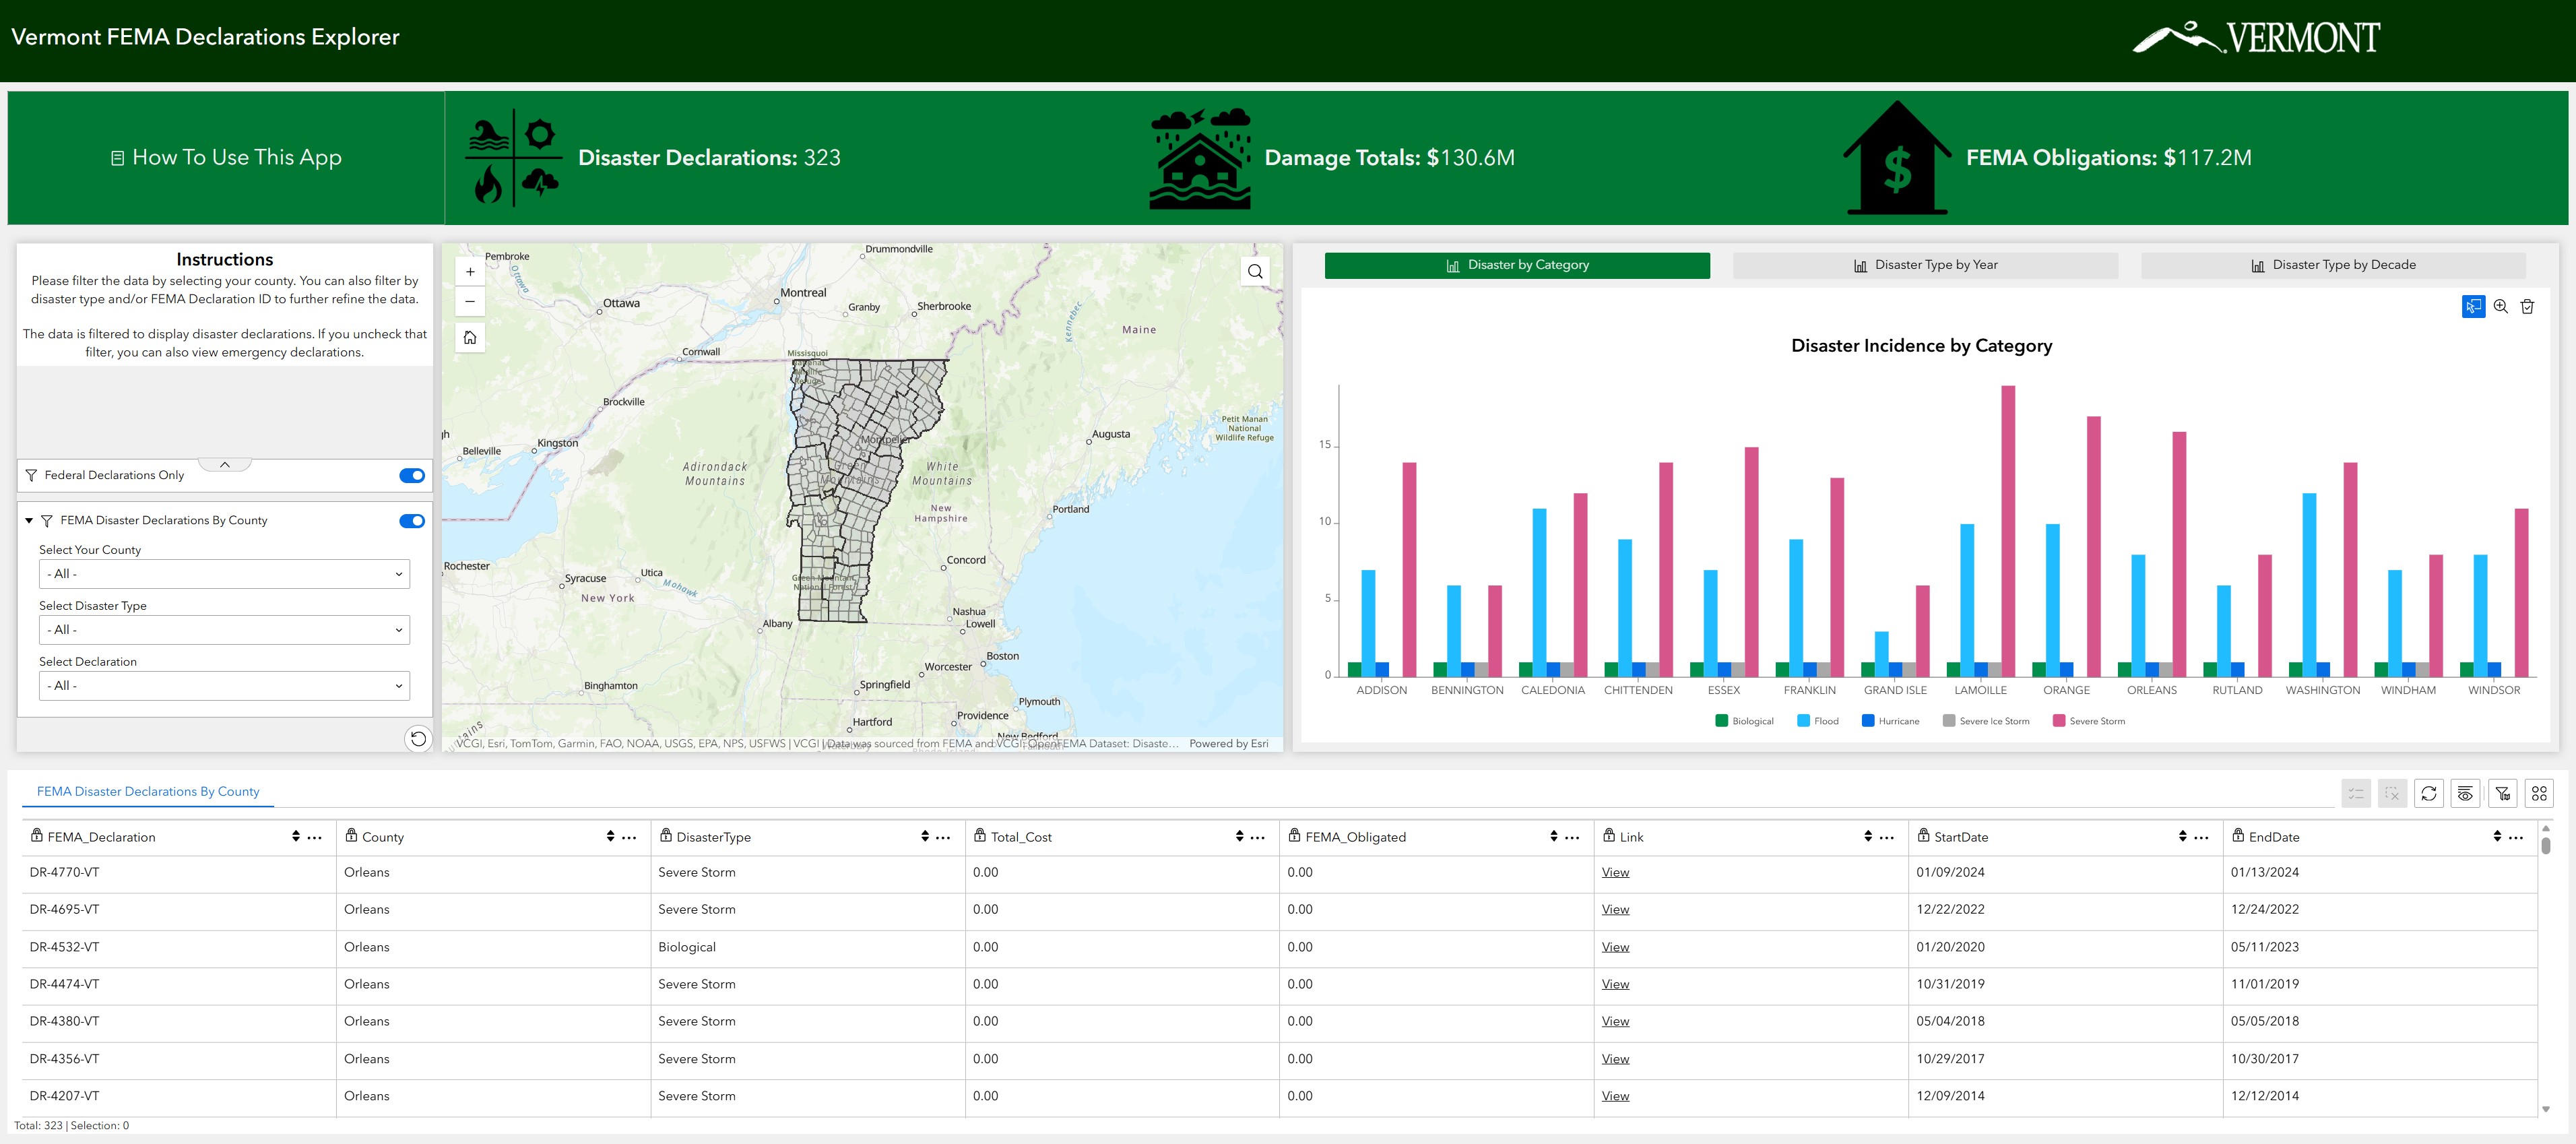Screen dimensions: 2576x1144
Task: Select FEMA Disaster Declarations By County table tab
Action: [148, 791]
